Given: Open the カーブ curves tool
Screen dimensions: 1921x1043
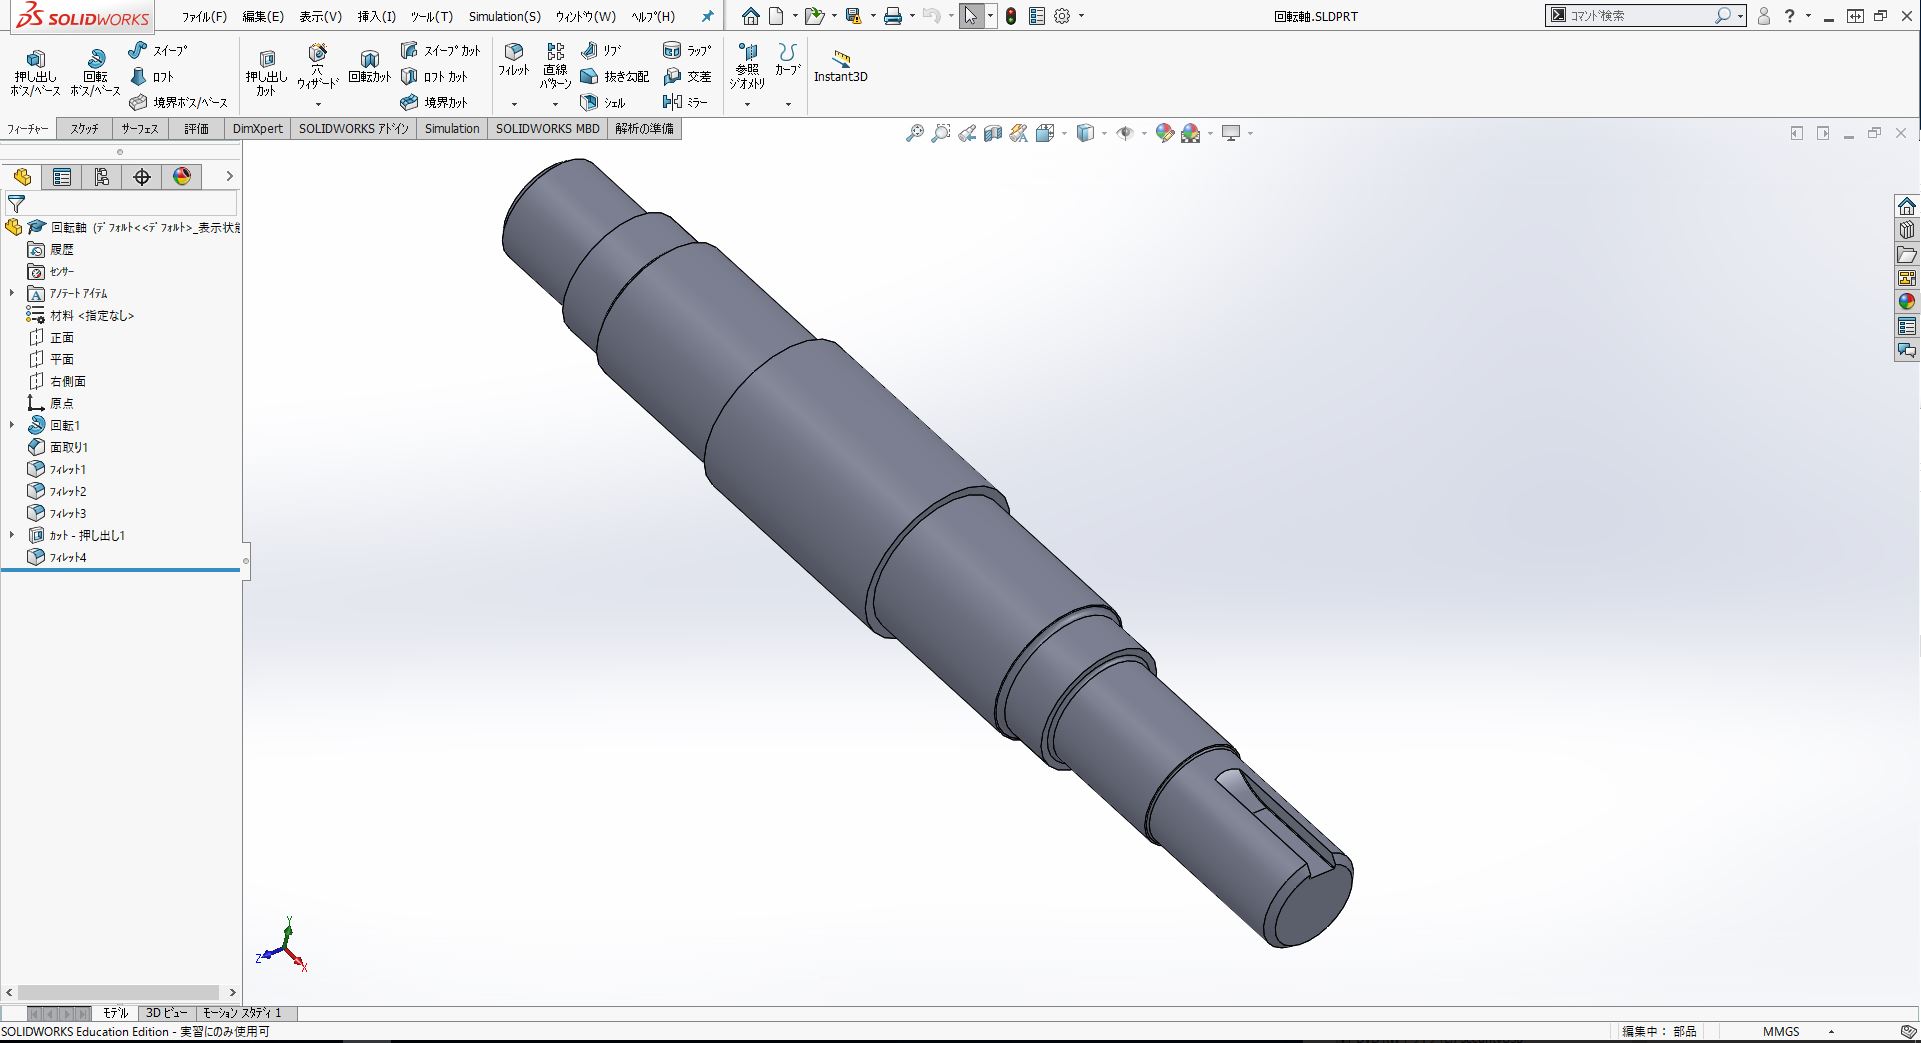Looking at the screenshot, I should coord(787,60).
